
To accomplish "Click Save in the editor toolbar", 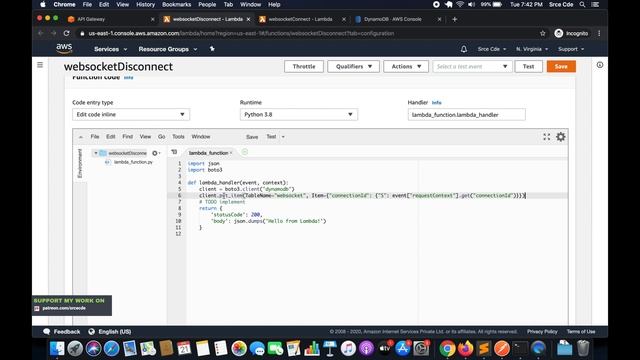I will [x=252, y=137].
